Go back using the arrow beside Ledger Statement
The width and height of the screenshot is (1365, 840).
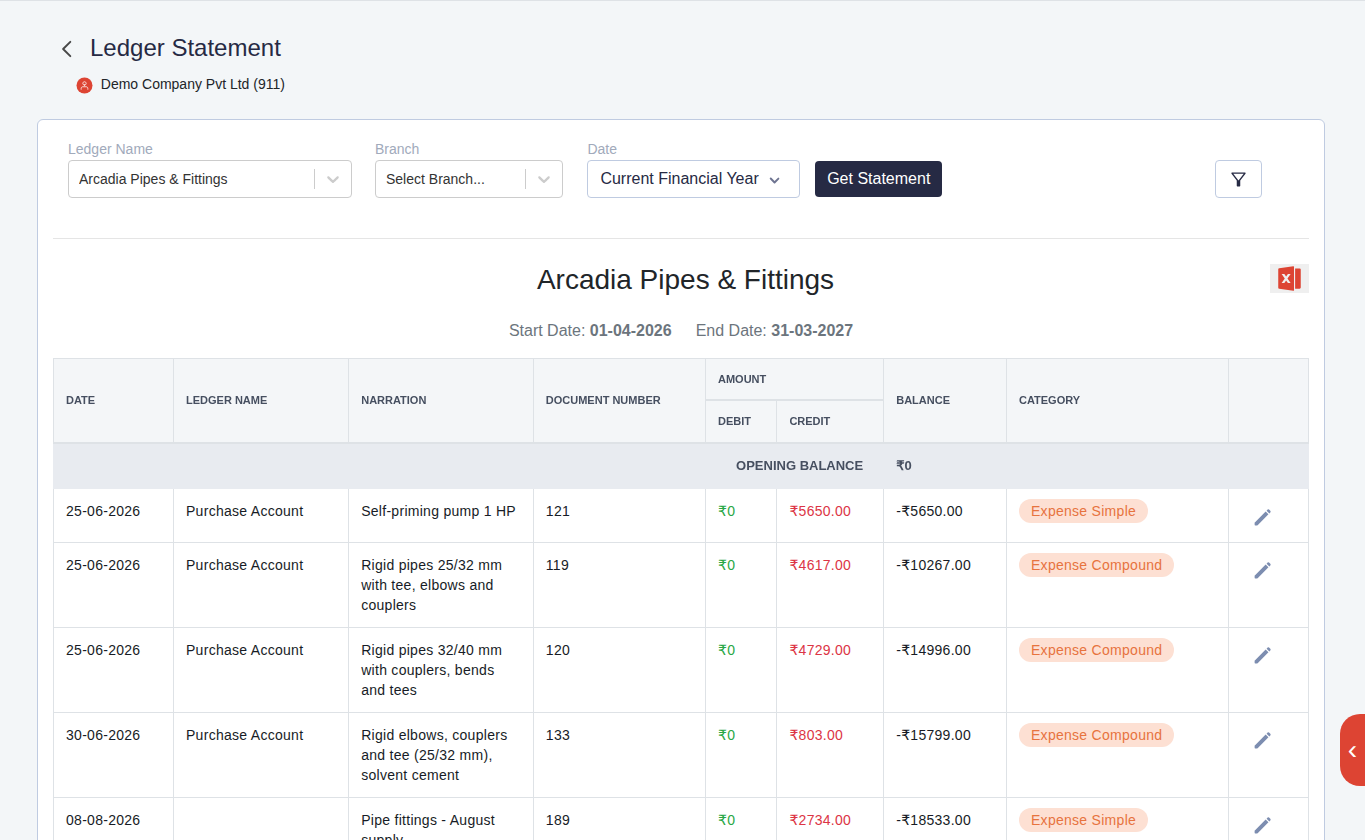[67, 49]
